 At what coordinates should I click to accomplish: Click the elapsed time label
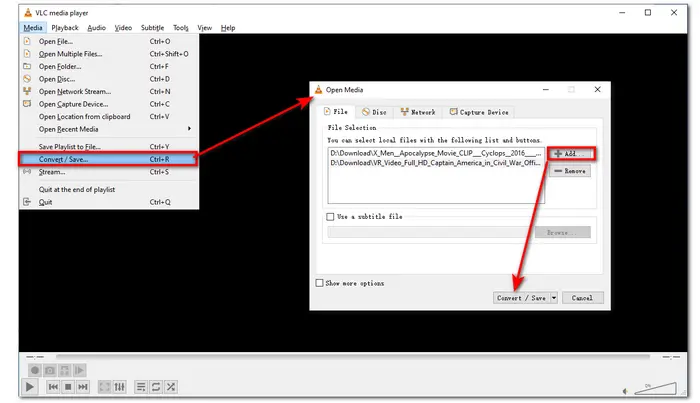coord(34,357)
